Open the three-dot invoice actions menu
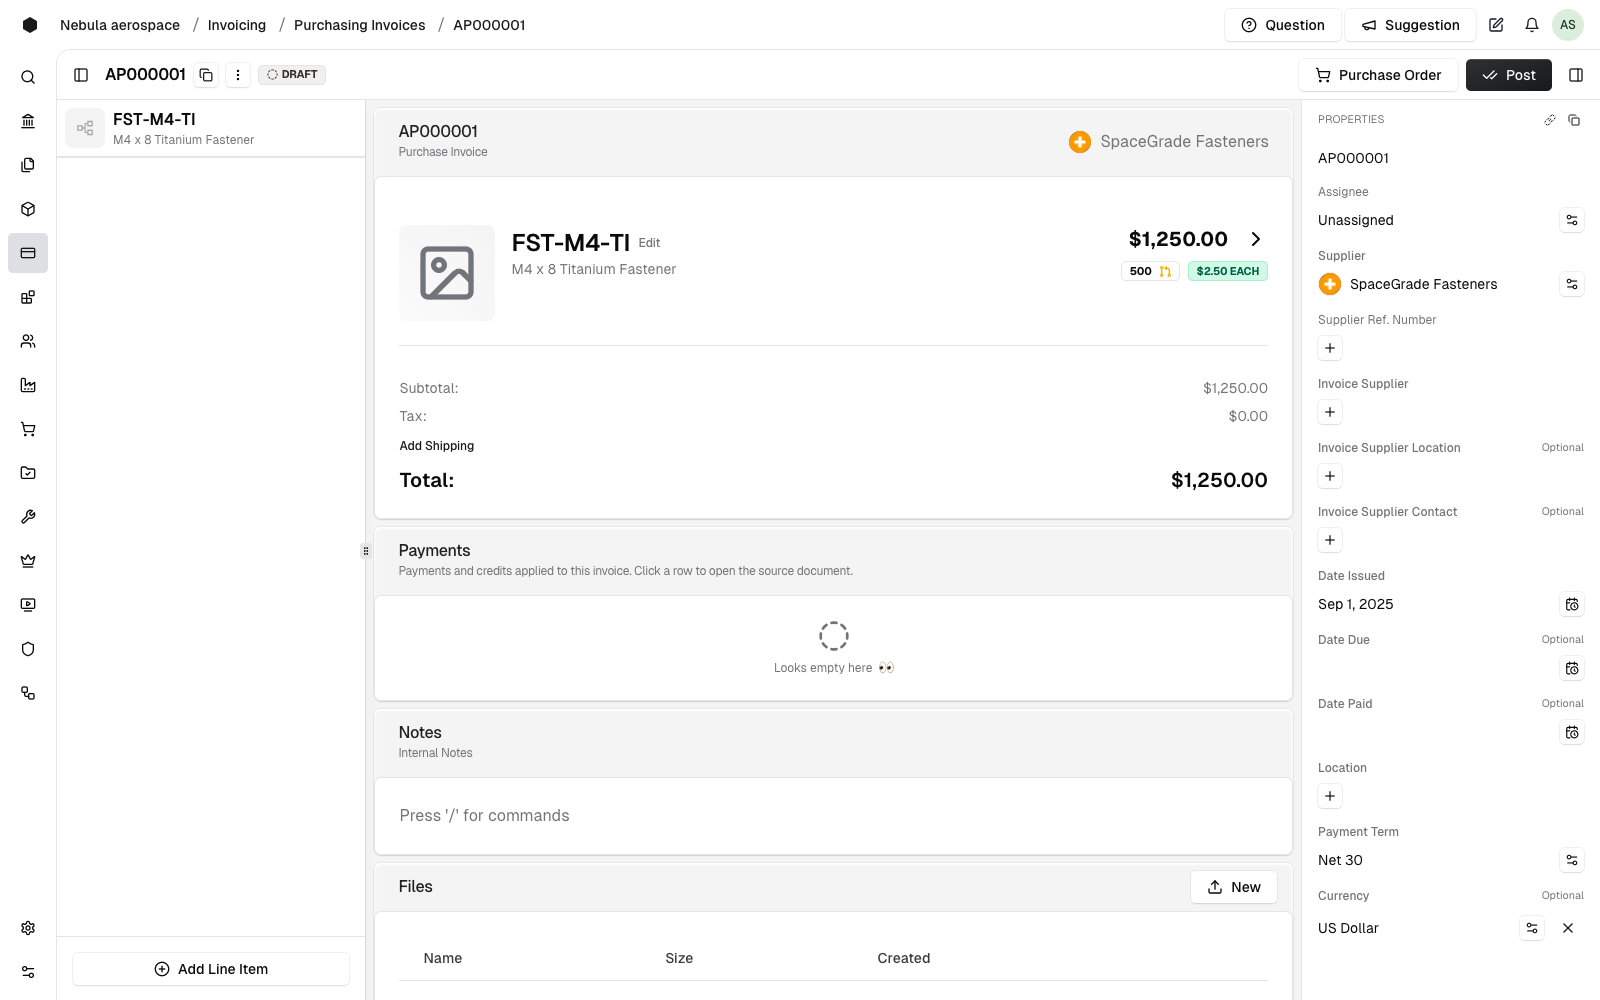The width and height of the screenshot is (1600, 1000). tap(238, 75)
